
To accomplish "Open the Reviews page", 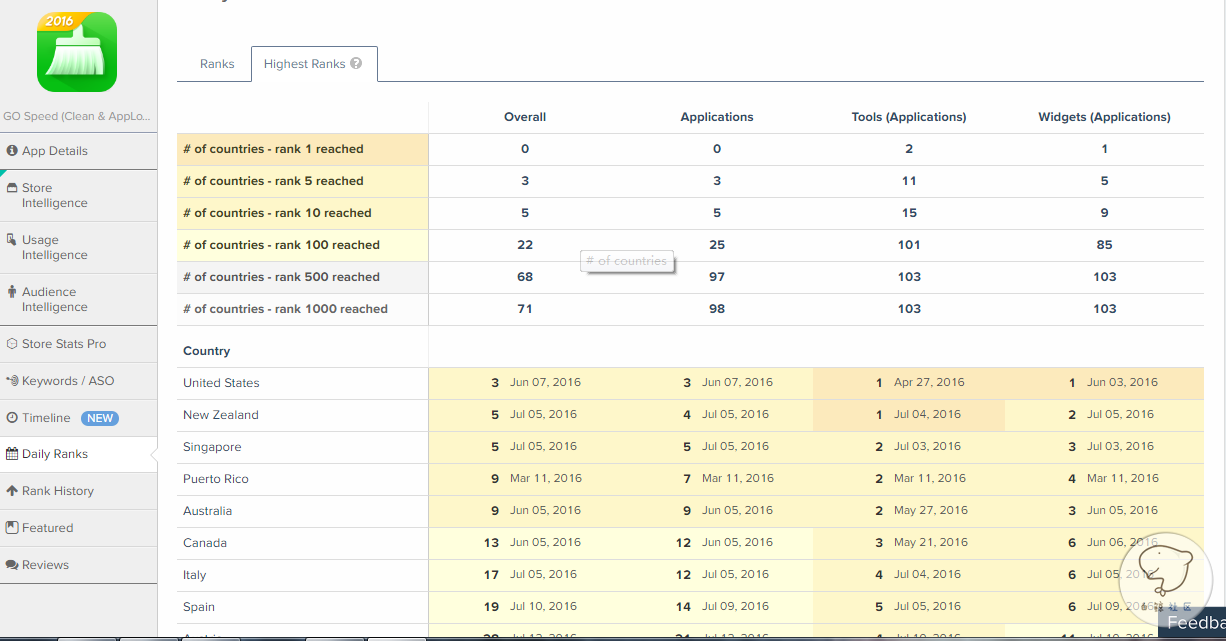I will [45, 565].
